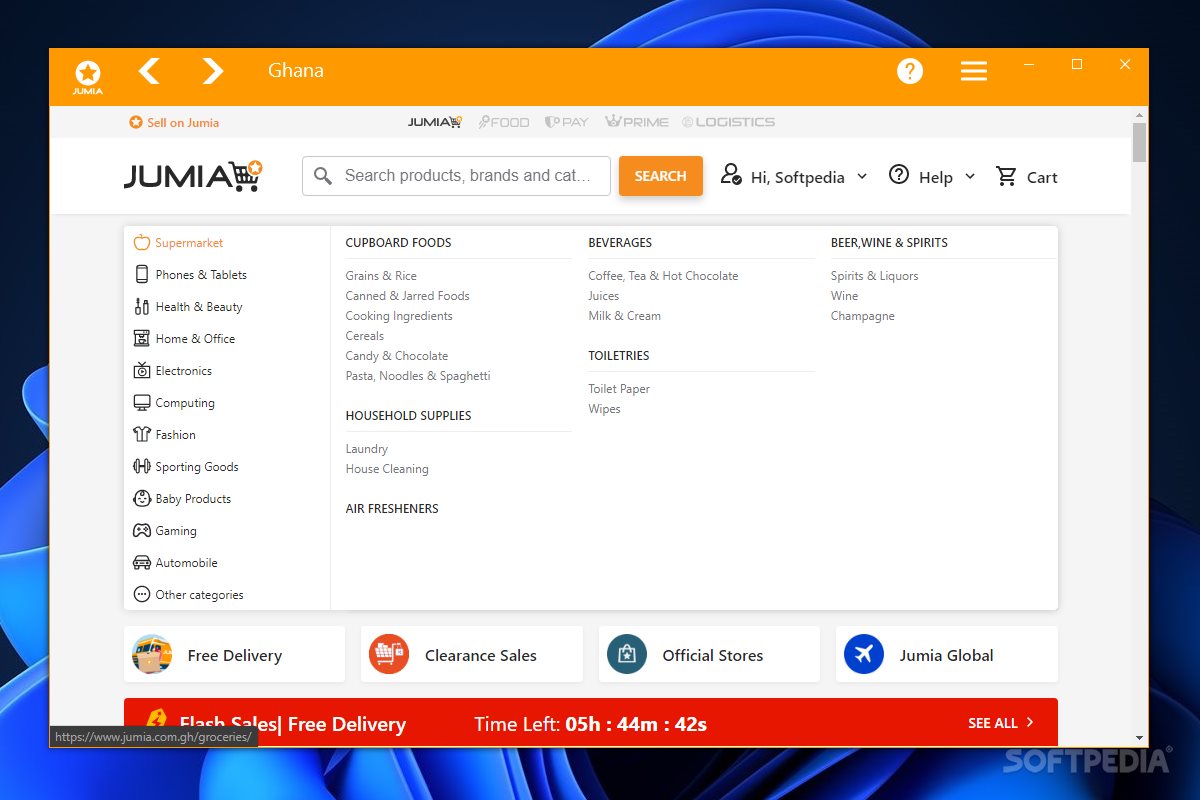Open the Wipes subcategory
This screenshot has width=1200, height=800.
click(604, 409)
